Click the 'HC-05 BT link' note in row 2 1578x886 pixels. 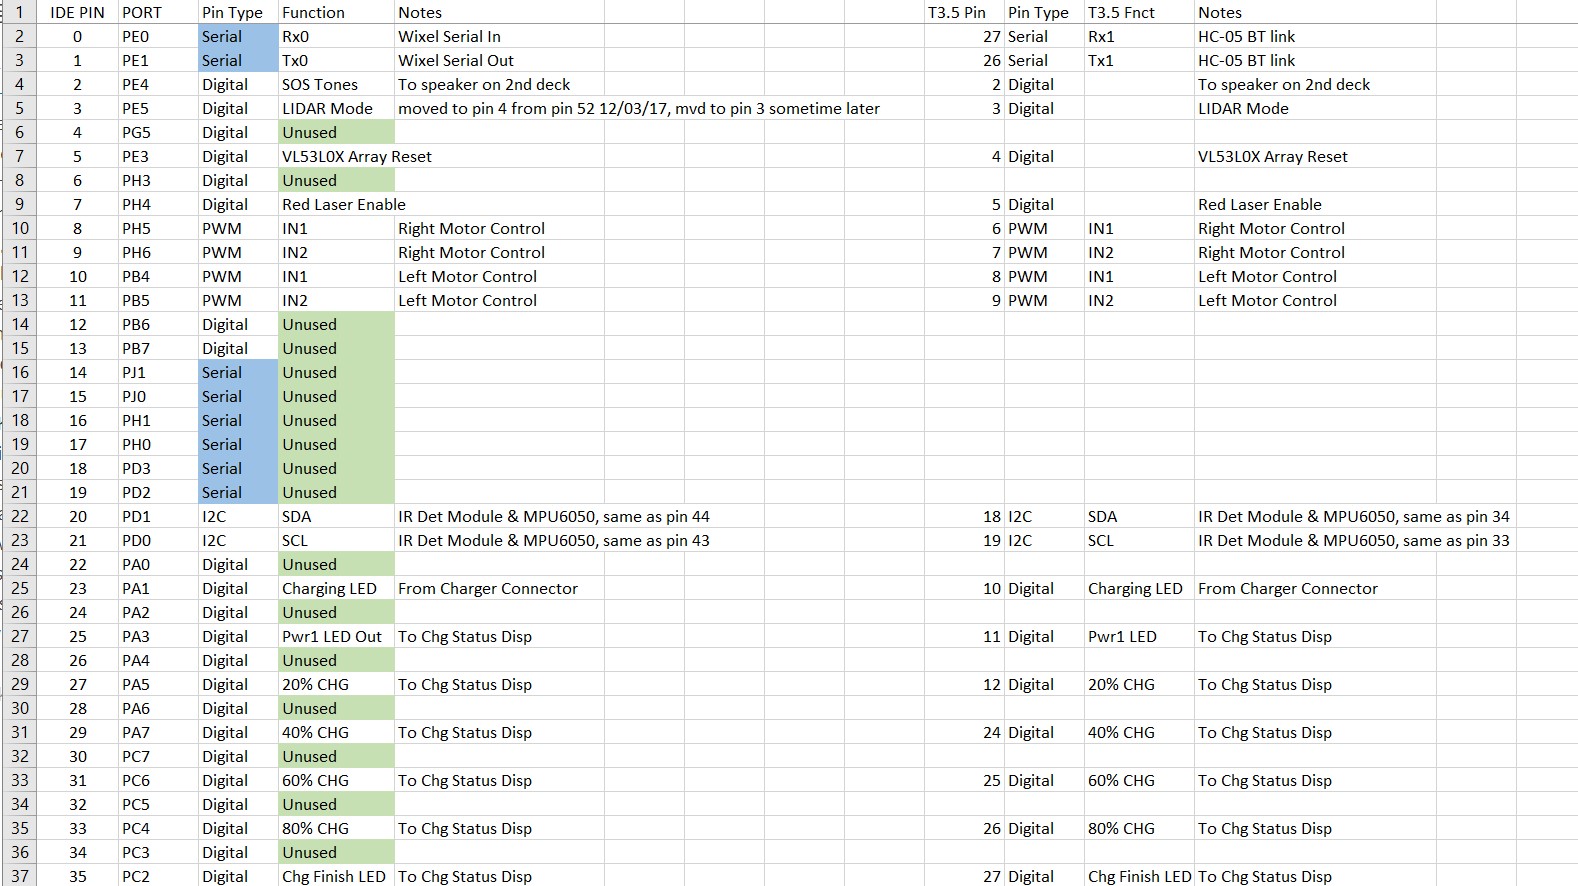click(x=1246, y=36)
